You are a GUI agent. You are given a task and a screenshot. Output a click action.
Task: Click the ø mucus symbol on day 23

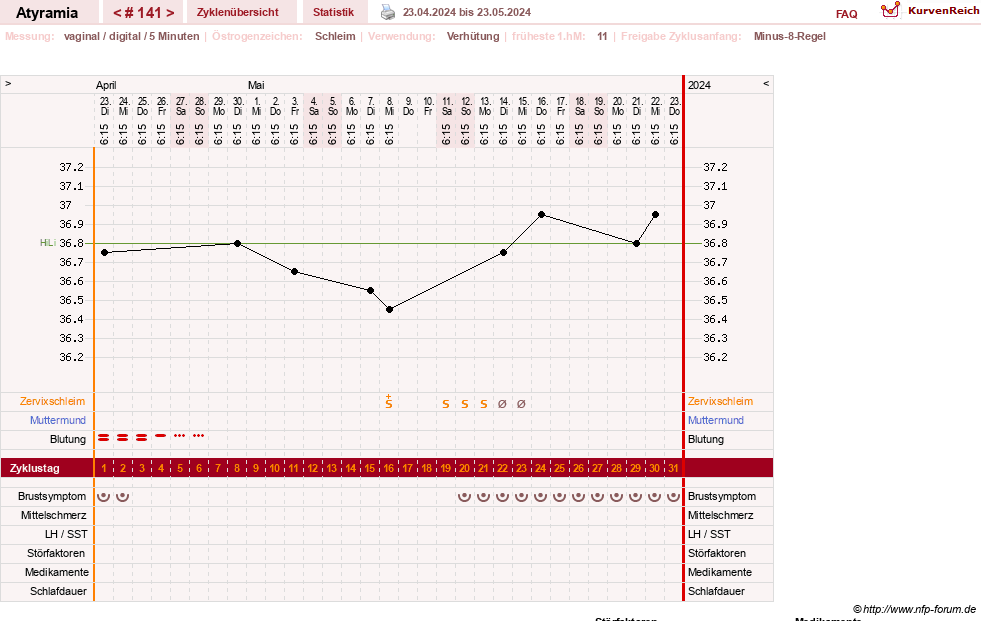[521, 404]
